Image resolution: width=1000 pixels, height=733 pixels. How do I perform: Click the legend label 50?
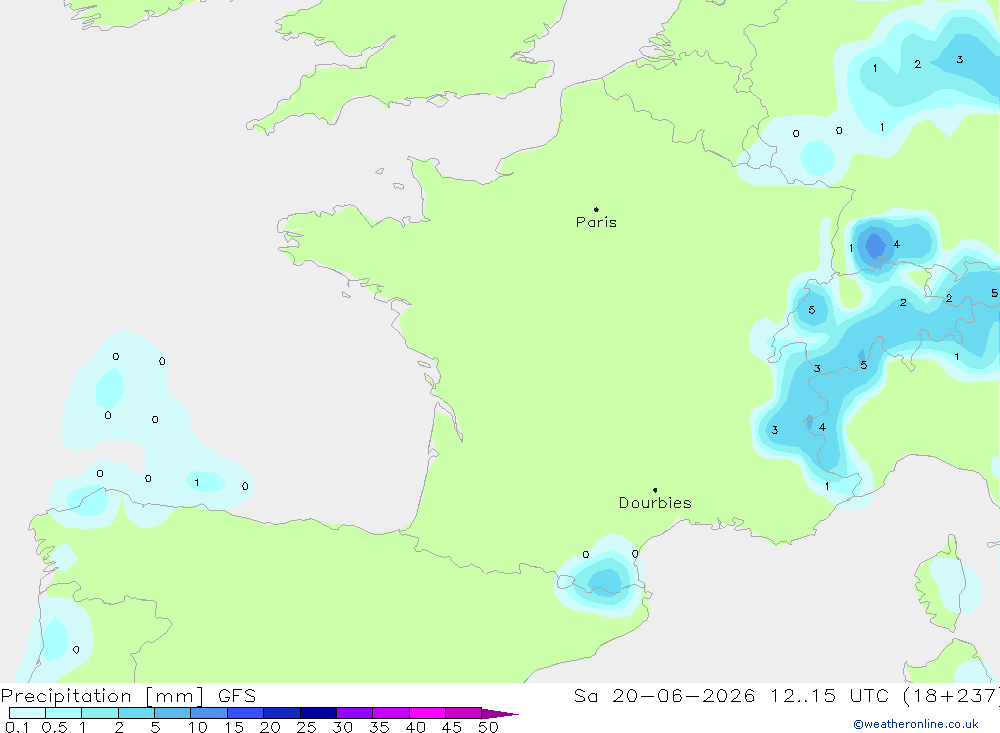click(x=488, y=727)
